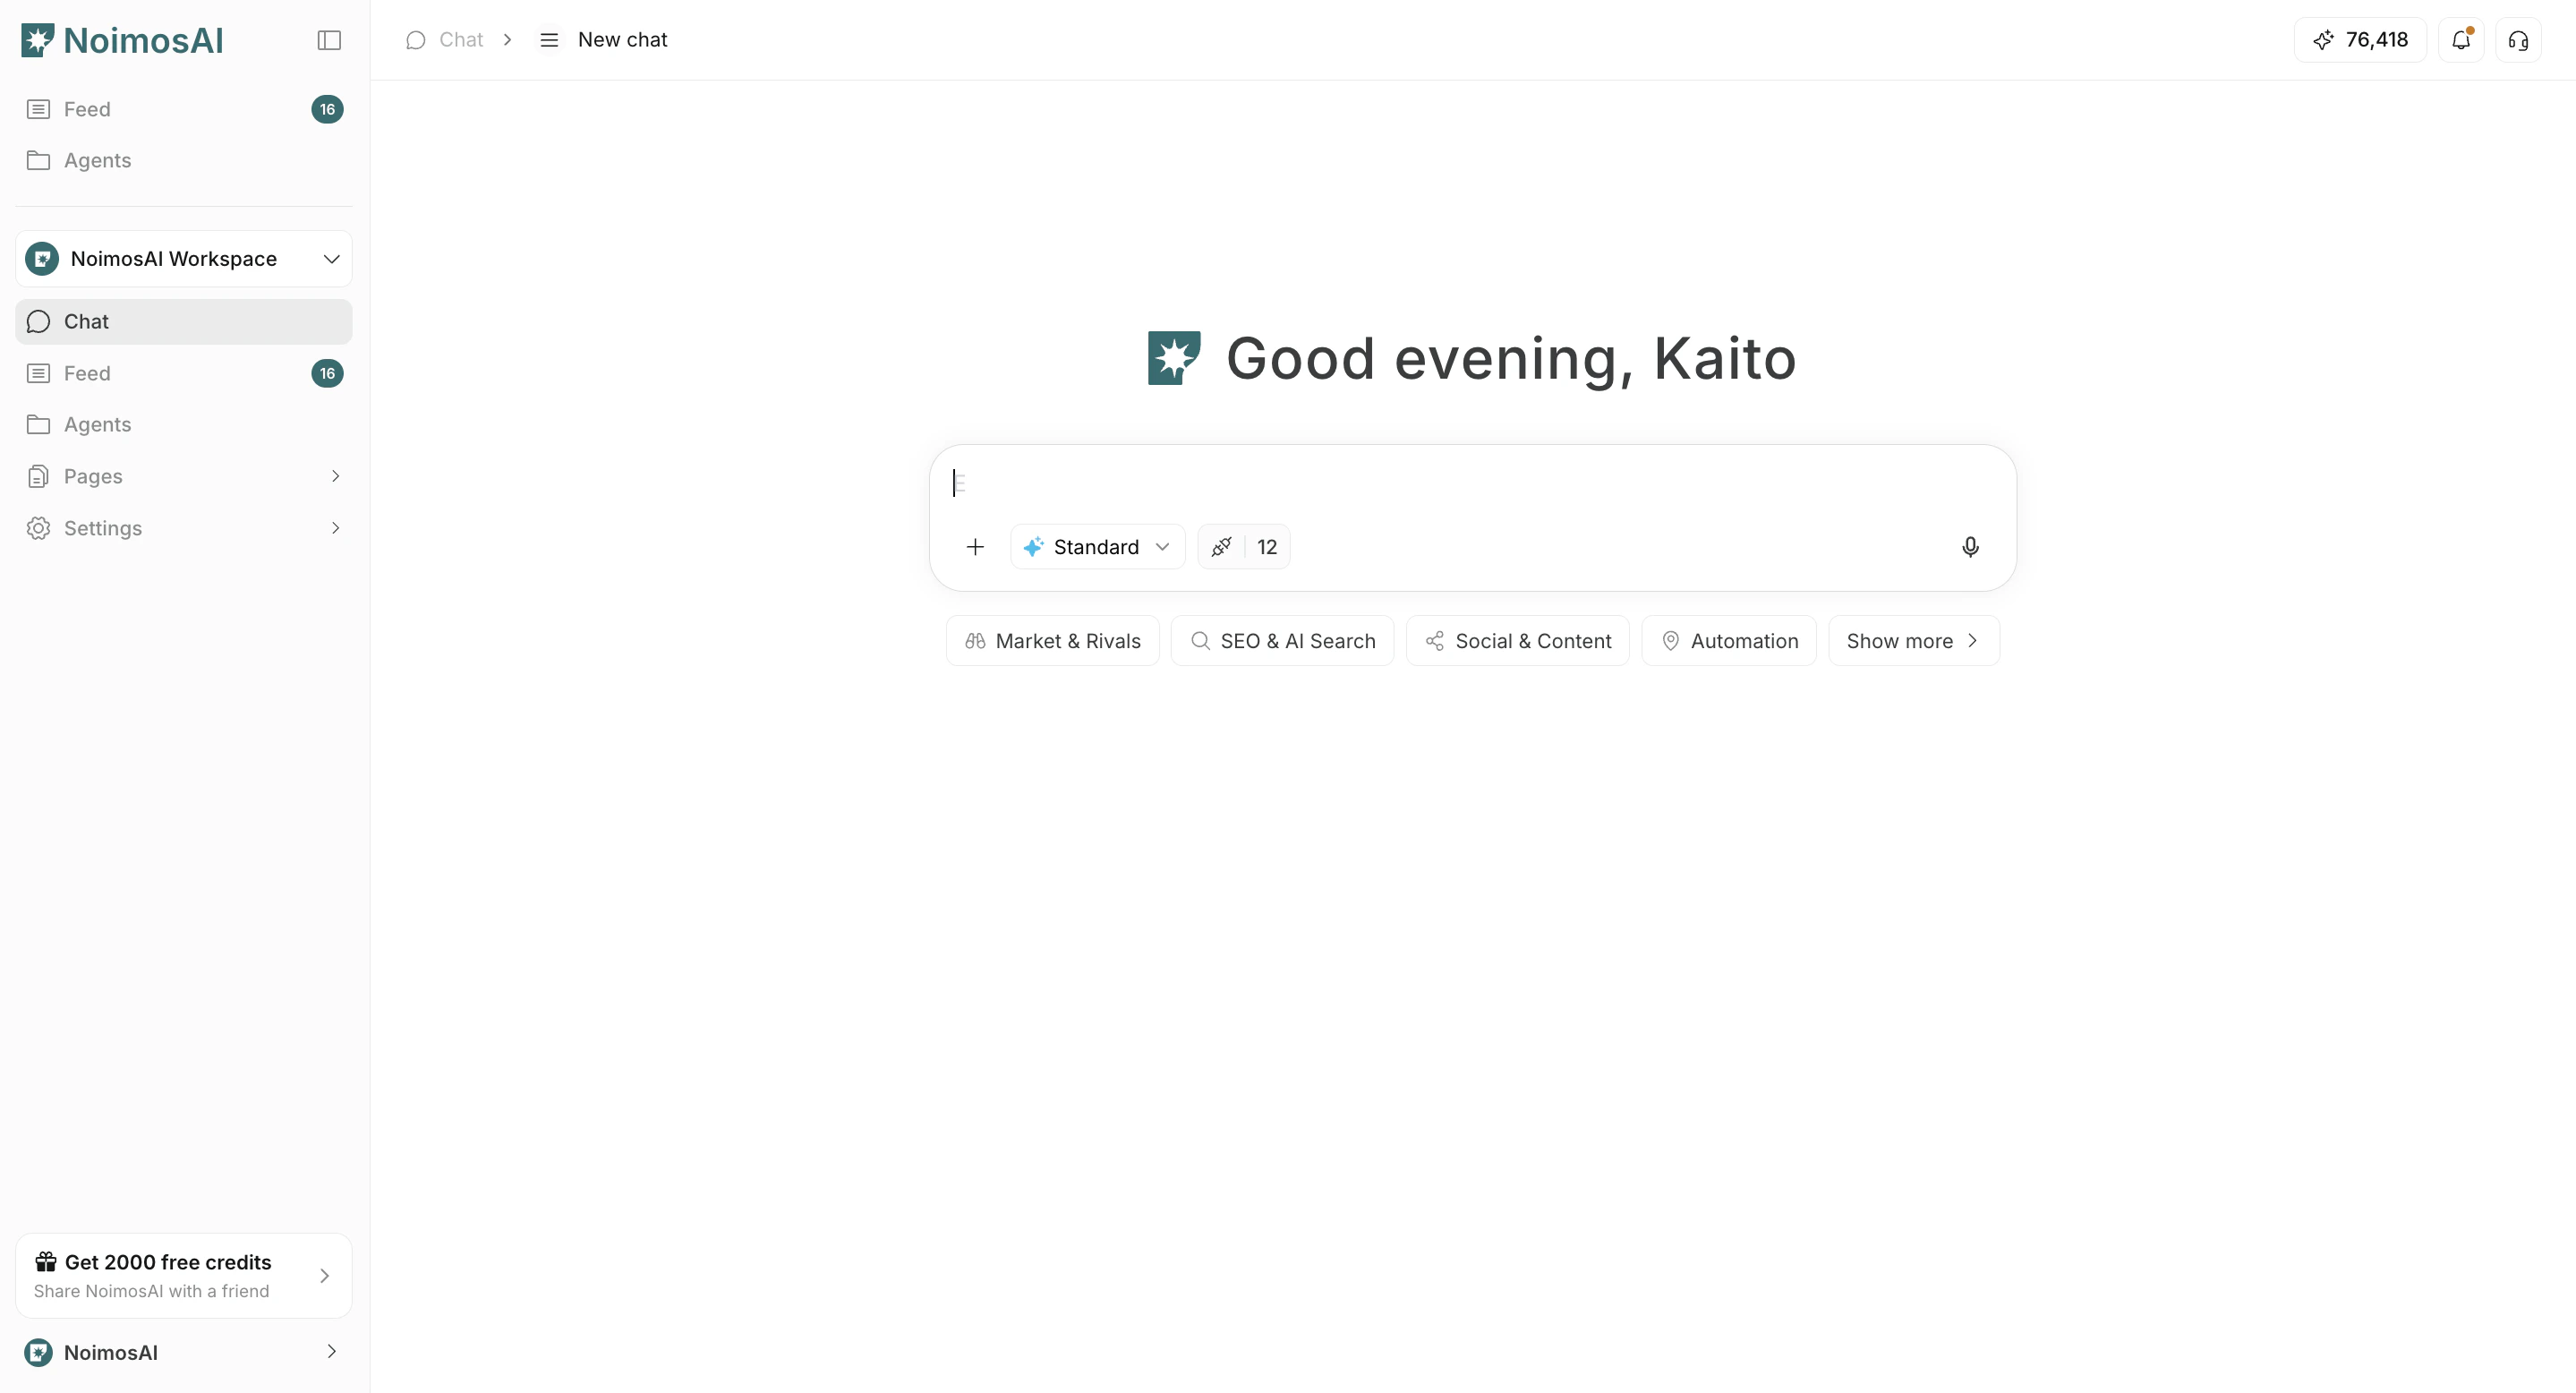Viewport: 2576px width, 1393px height.
Task: Open the NoimosAI account menu at bottom
Action: click(184, 1352)
